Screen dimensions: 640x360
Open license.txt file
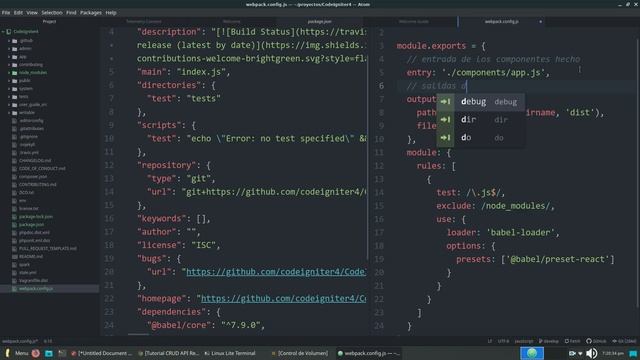(x=29, y=209)
